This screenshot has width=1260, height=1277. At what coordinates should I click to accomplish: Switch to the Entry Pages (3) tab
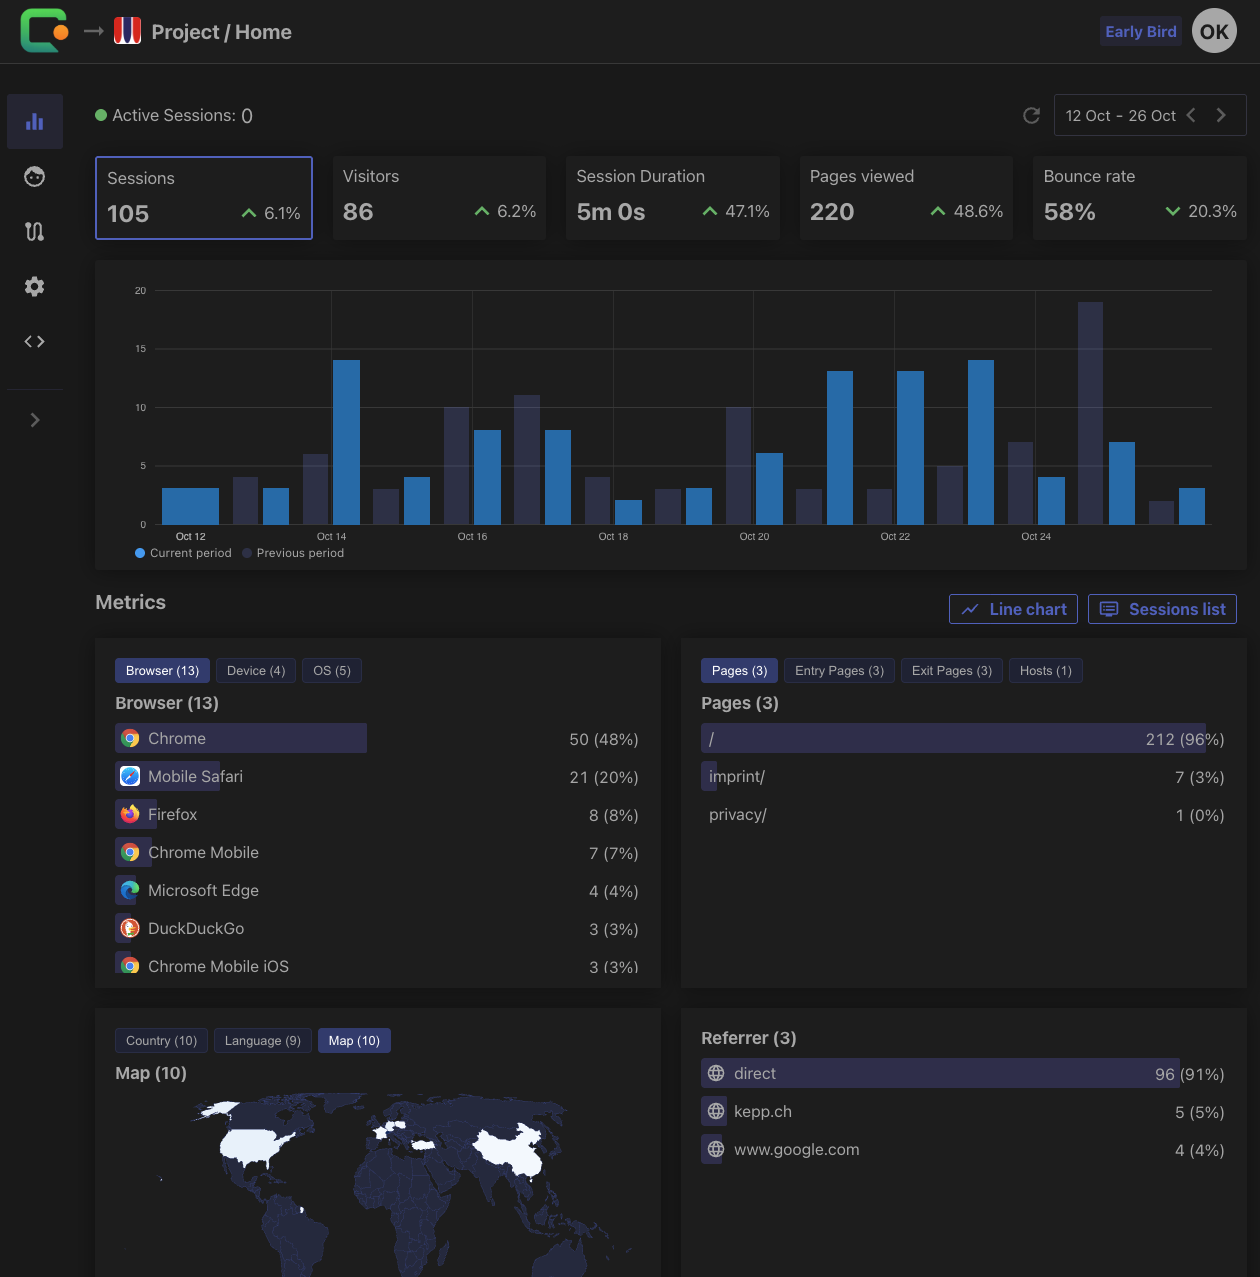(839, 671)
